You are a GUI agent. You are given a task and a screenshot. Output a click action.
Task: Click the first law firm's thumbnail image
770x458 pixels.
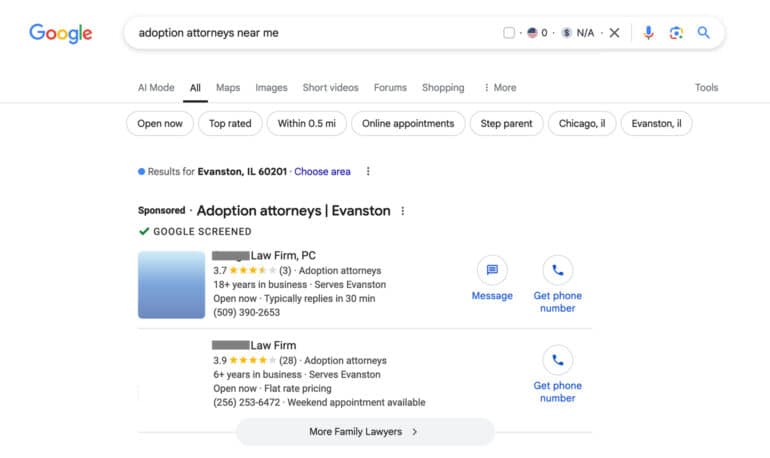click(171, 285)
